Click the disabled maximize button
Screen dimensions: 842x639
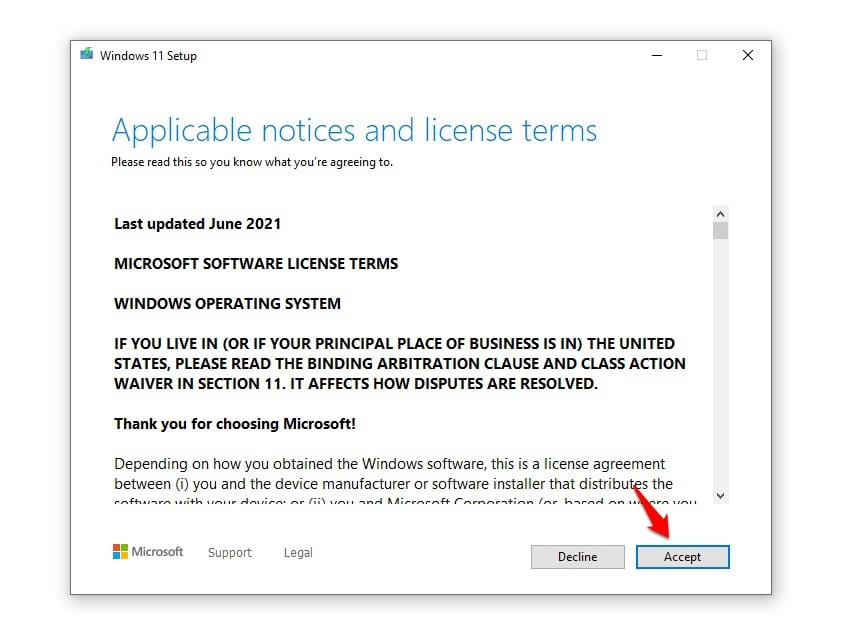[702, 55]
